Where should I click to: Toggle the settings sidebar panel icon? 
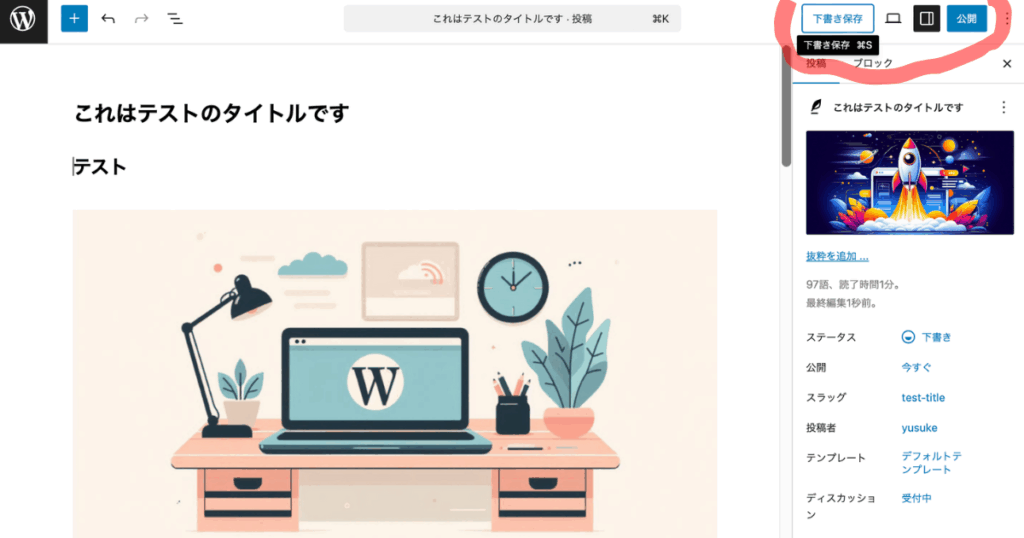[926, 18]
